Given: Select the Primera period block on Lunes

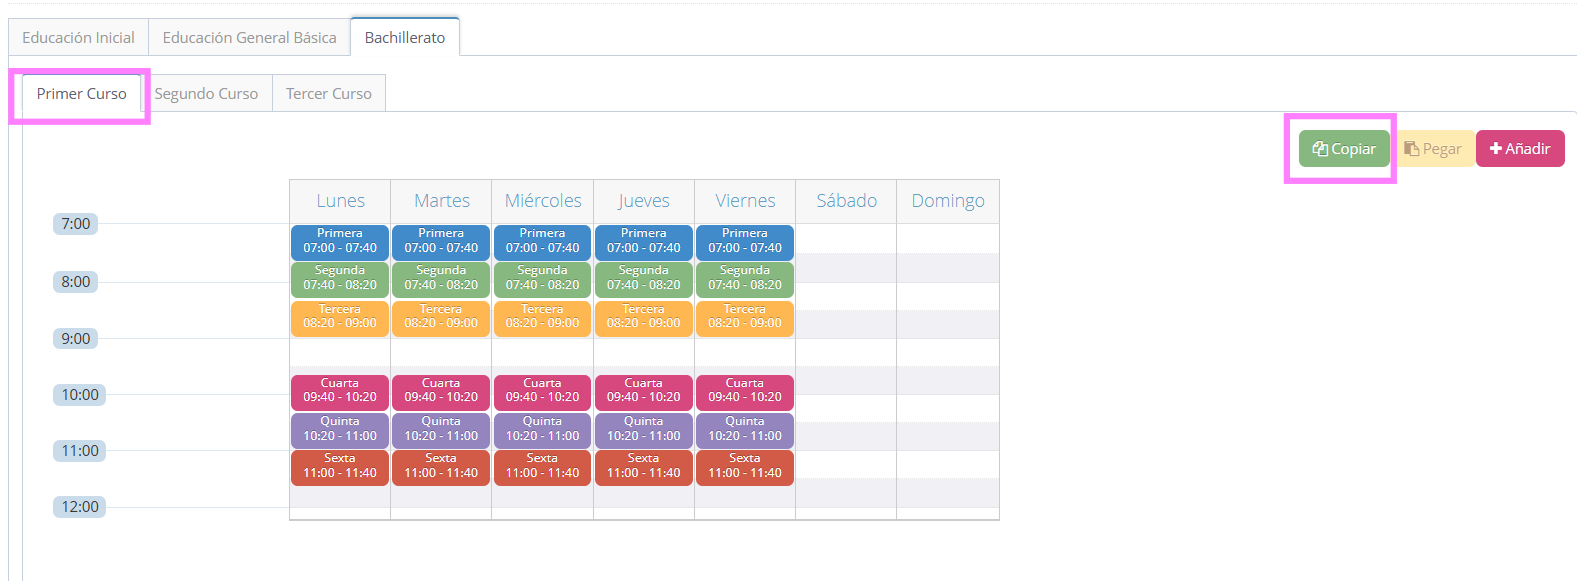Looking at the screenshot, I should [x=340, y=242].
